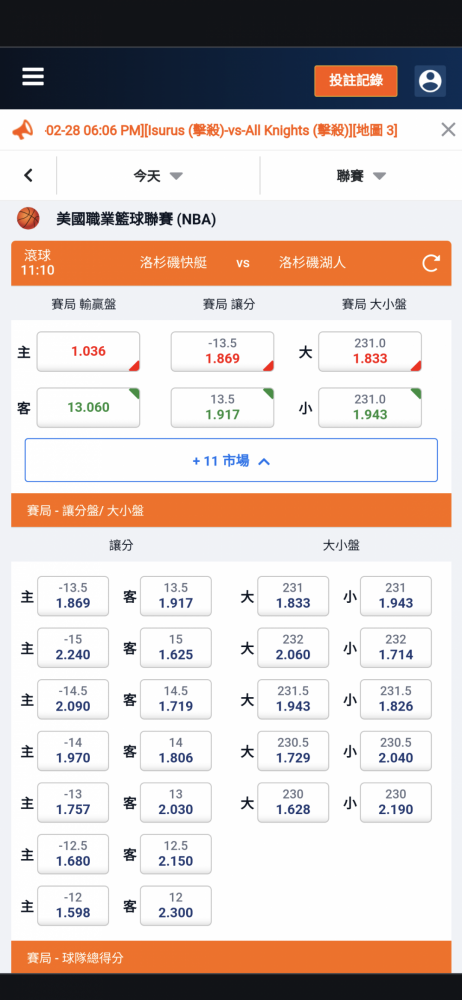
Task: Choose under 230 at odds 2.190
Action: pyautogui.click(x=396, y=802)
